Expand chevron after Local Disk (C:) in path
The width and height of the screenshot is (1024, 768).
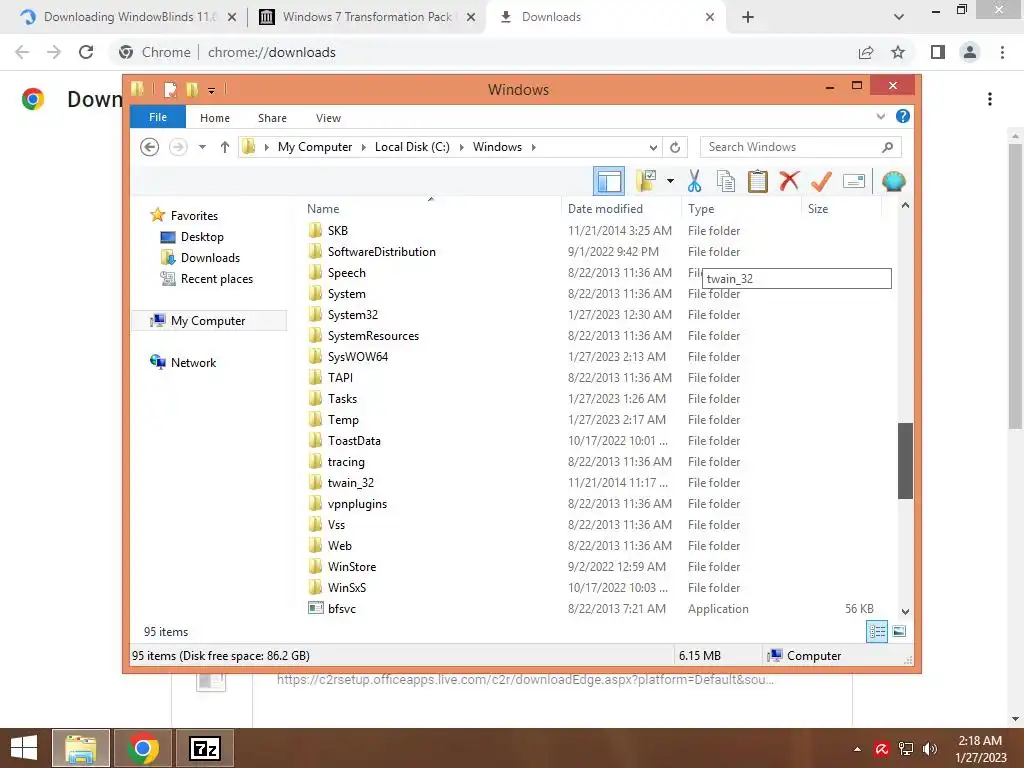tap(461, 147)
